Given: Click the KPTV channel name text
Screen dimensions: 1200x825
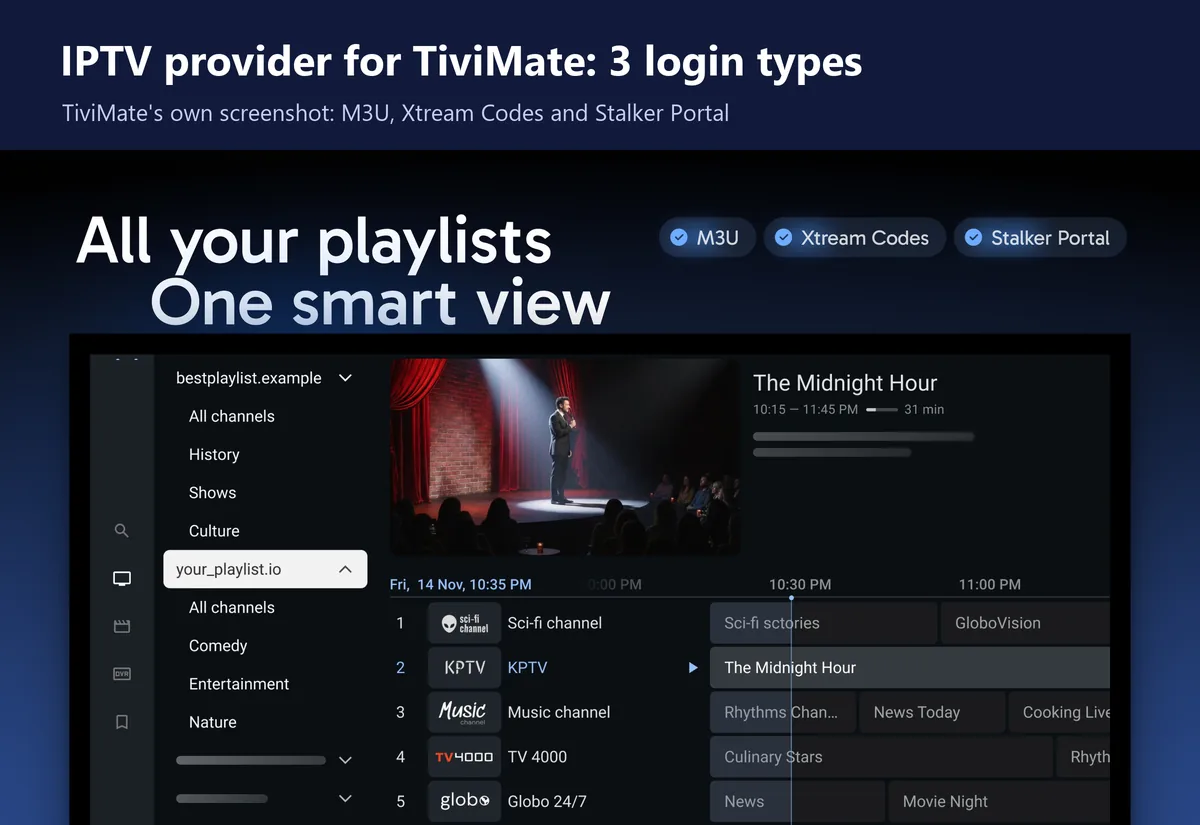Looking at the screenshot, I should [x=527, y=668].
